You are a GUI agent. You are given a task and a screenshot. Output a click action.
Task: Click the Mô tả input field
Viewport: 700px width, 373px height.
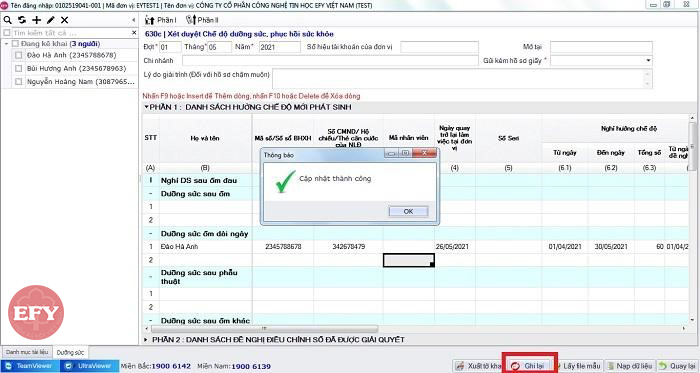pyautogui.click(x=601, y=47)
